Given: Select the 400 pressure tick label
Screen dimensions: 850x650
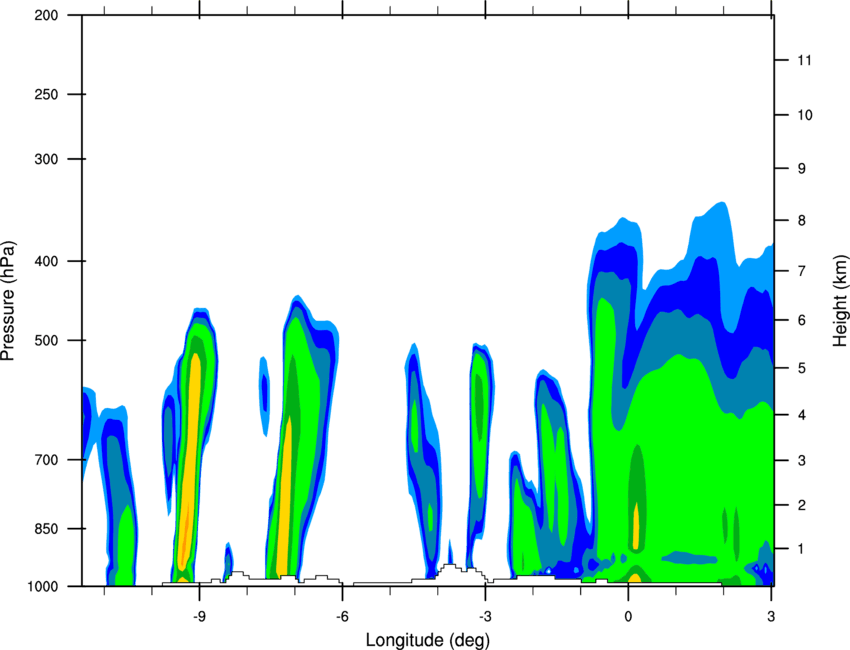Looking at the screenshot, I should [46, 261].
